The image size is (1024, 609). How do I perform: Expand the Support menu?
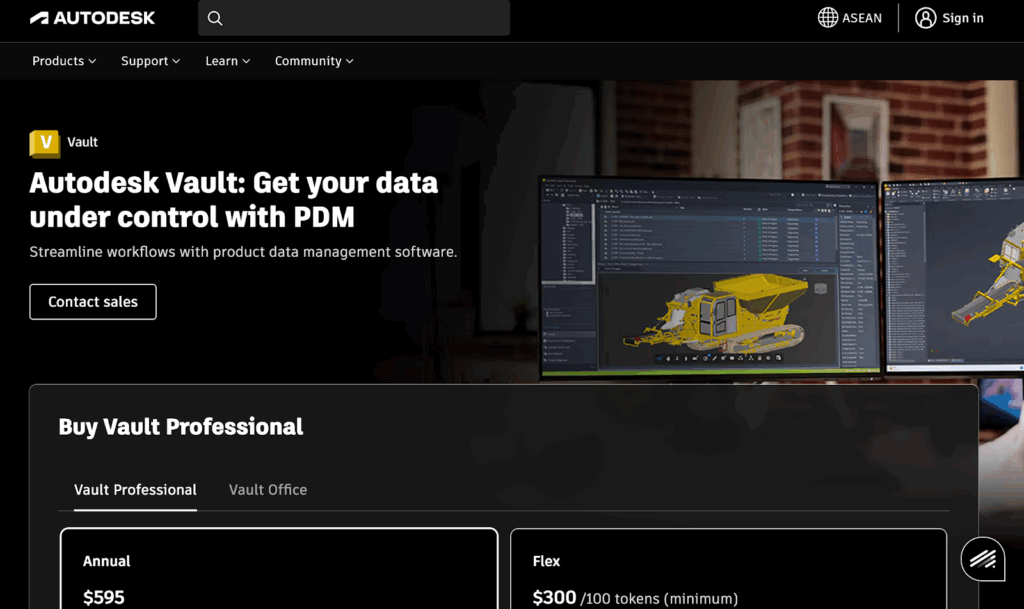(150, 61)
